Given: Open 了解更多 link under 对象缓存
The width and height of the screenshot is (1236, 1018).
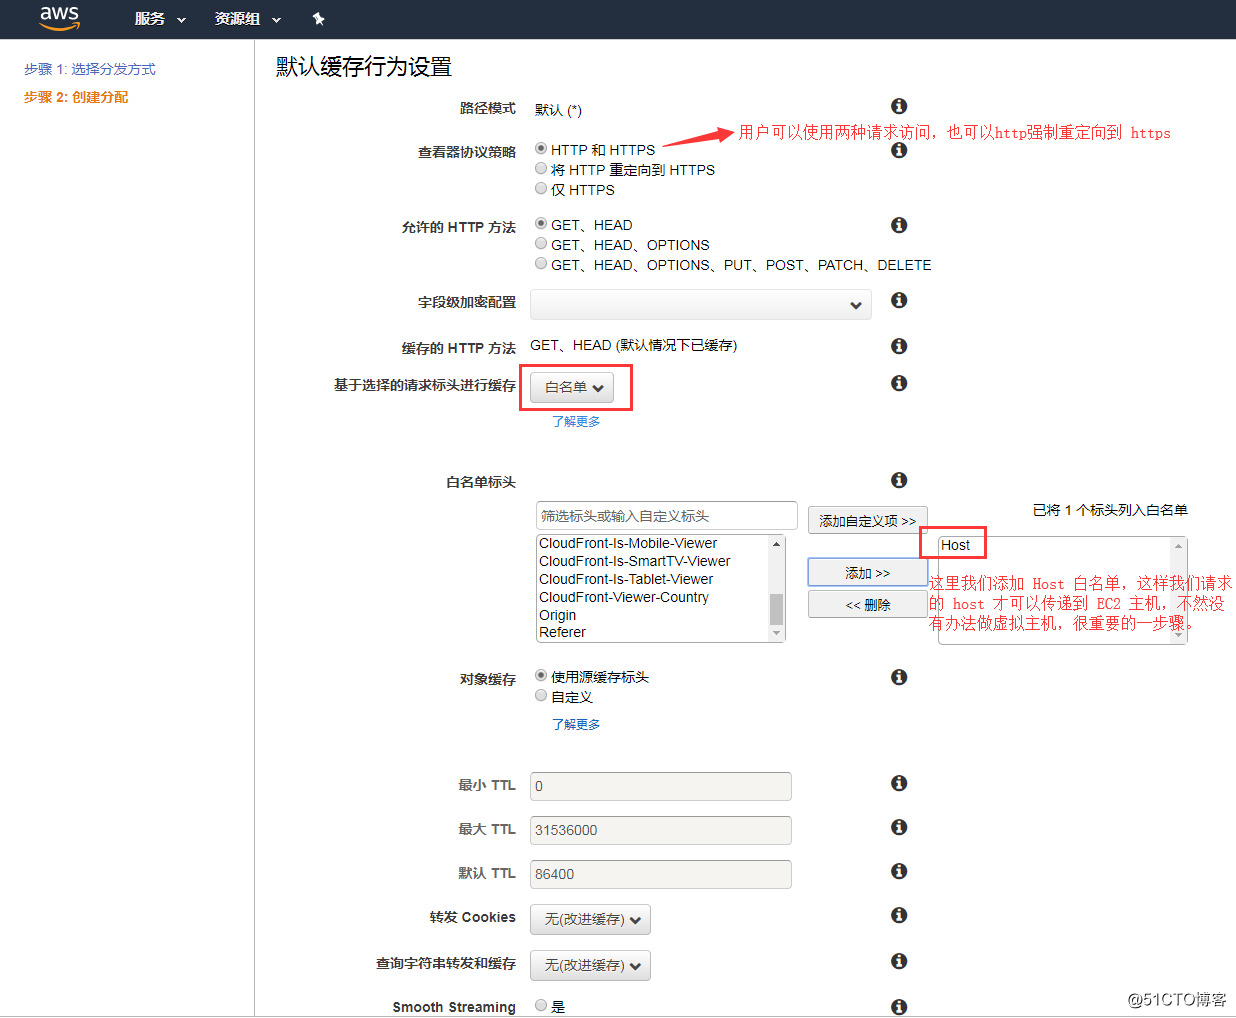Looking at the screenshot, I should click(x=576, y=724).
